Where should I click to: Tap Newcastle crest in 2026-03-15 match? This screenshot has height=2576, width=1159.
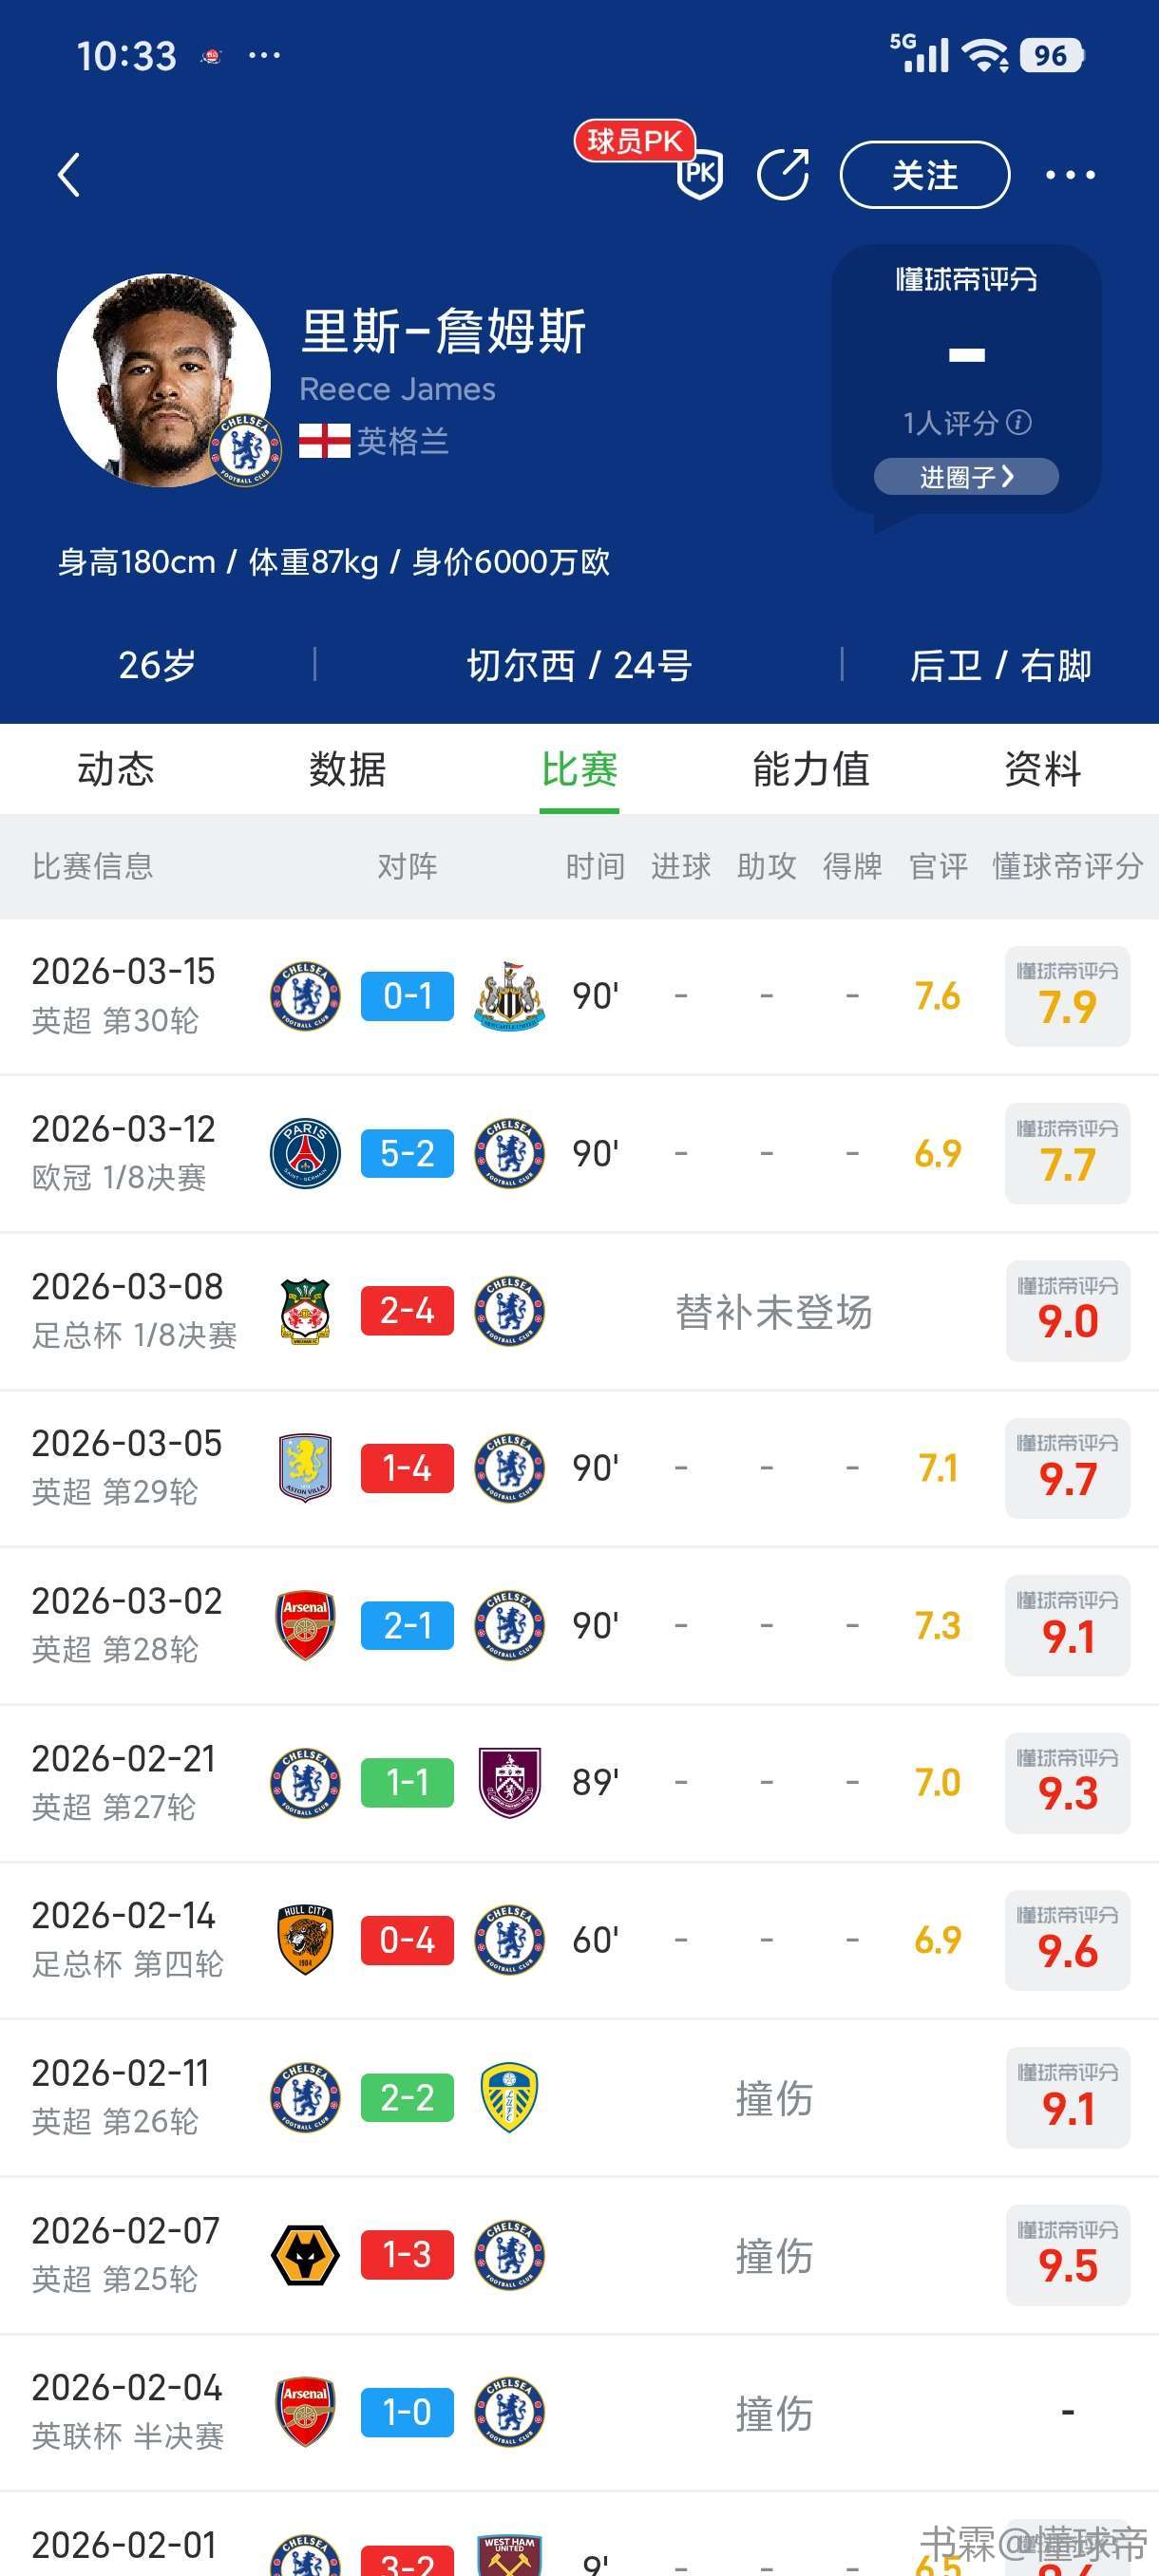pyautogui.click(x=509, y=996)
